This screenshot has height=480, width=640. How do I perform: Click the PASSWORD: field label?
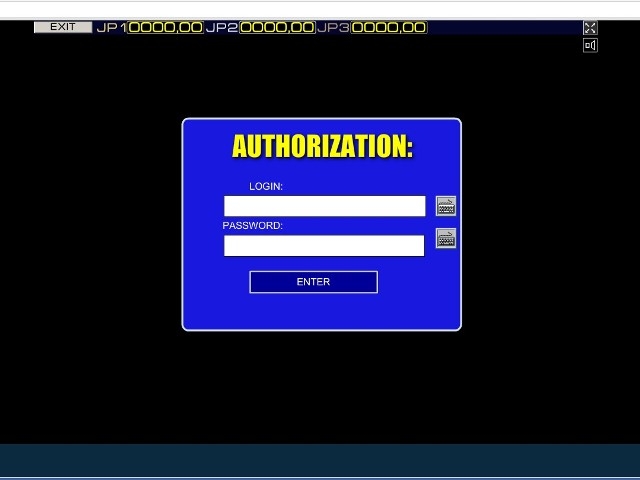click(x=253, y=226)
